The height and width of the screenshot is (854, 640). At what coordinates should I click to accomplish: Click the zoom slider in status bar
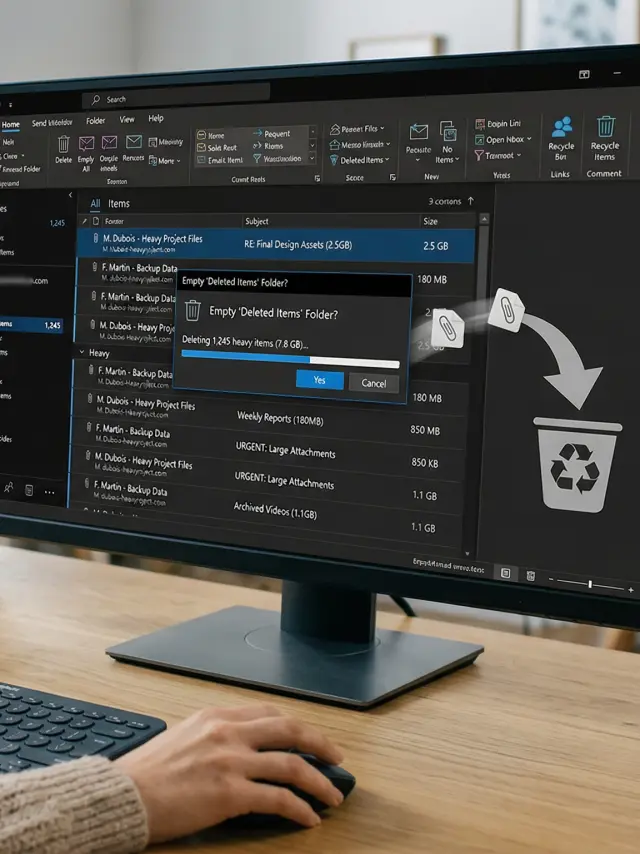590,583
